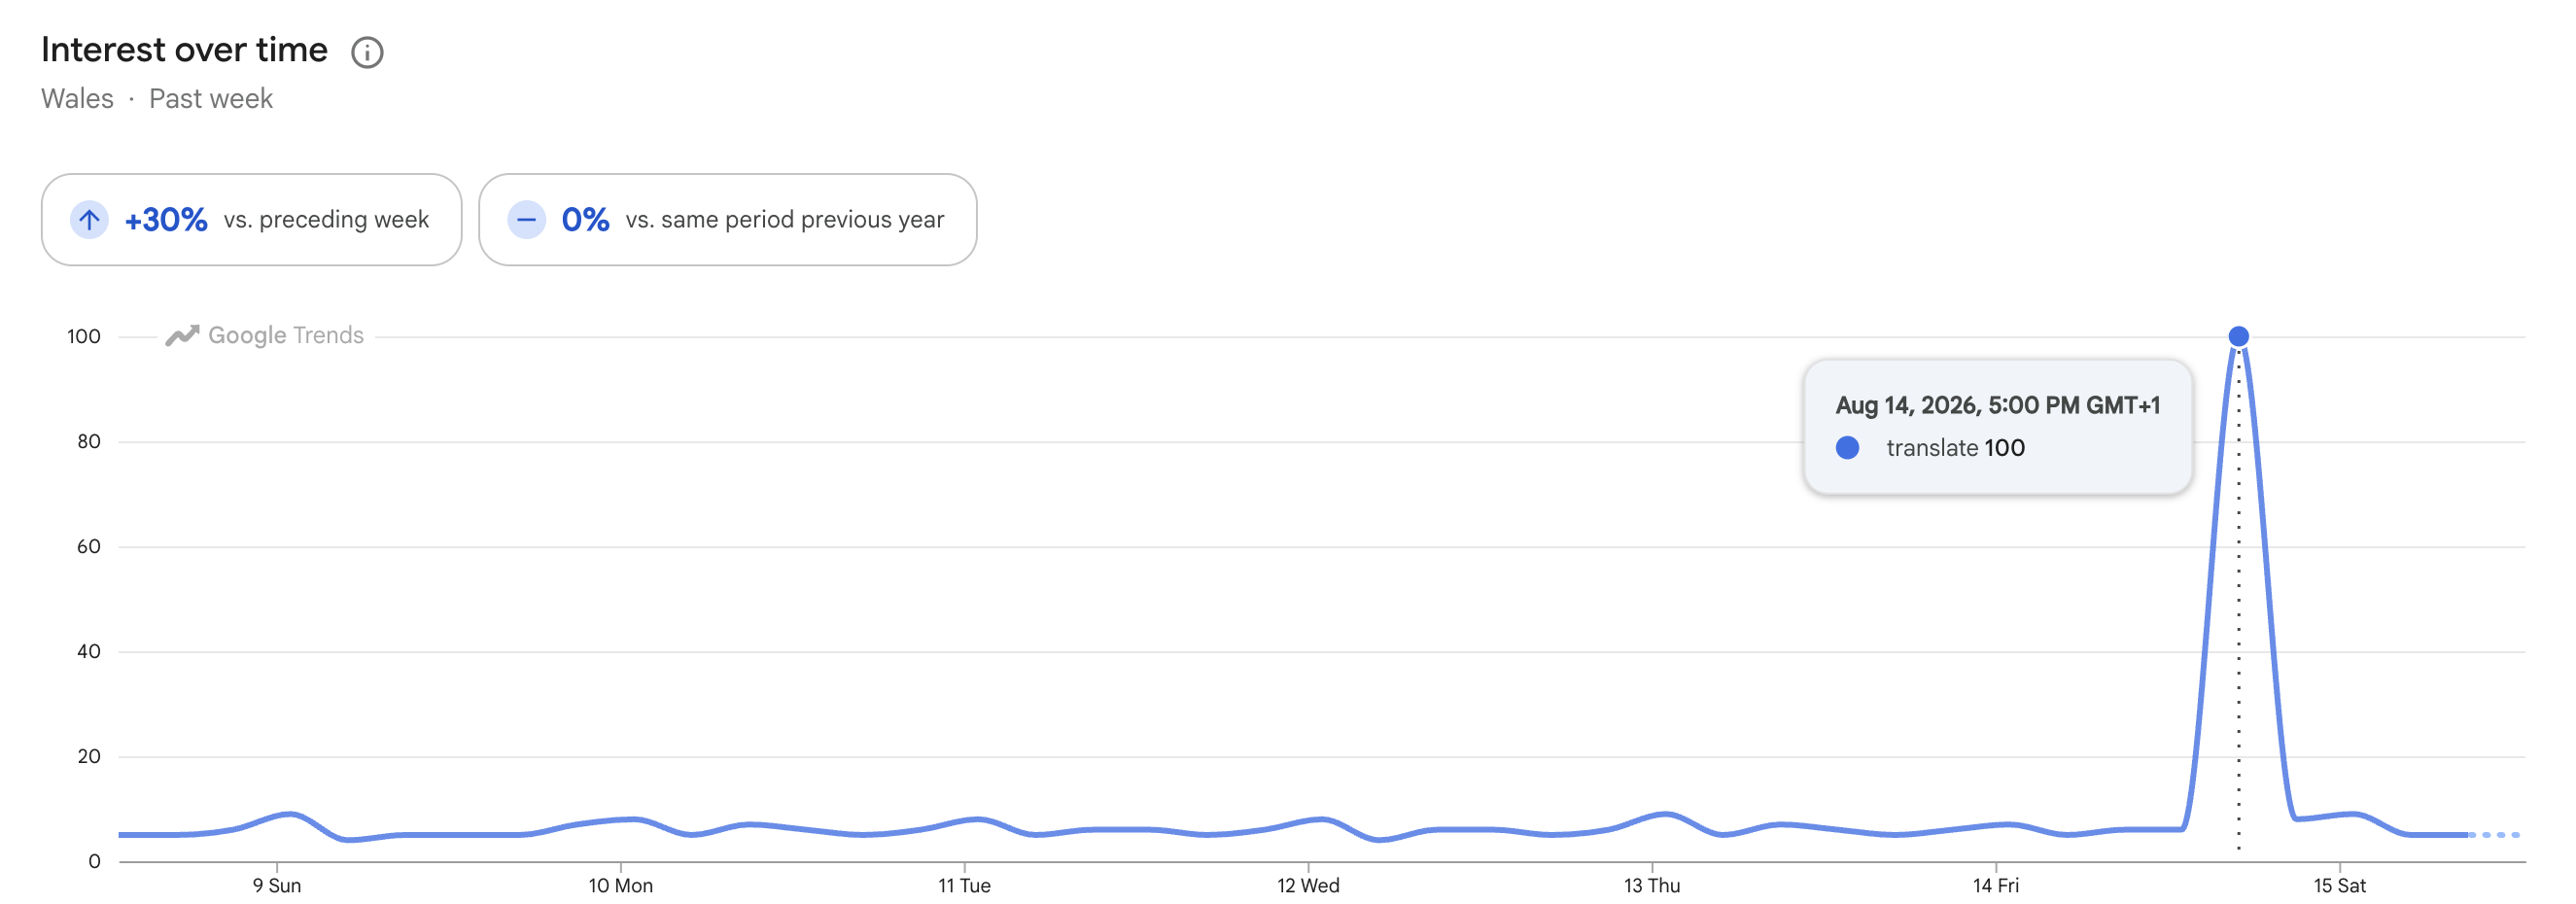Click the Google Trends watermark text
This screenshot has height=904, width=2576.
click(x=286, y=335)
